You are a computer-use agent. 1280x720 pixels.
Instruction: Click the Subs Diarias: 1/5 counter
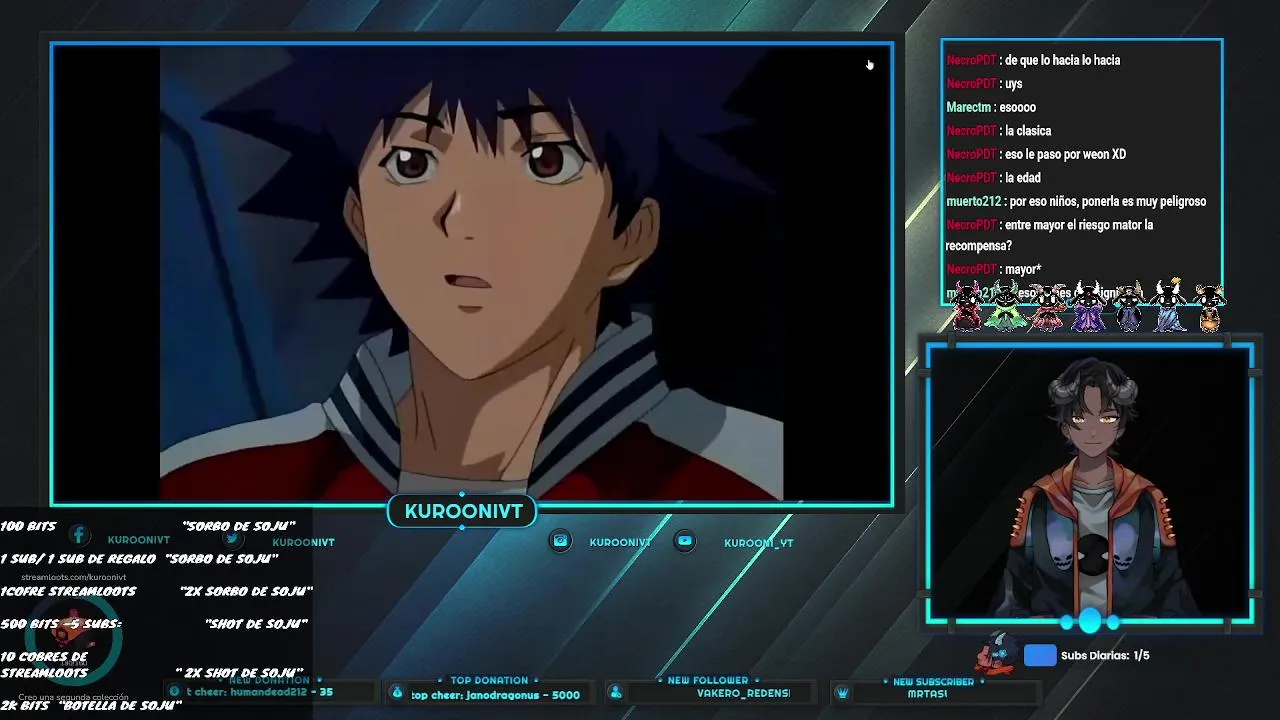pyautogui.click(x=1105, y=655)
